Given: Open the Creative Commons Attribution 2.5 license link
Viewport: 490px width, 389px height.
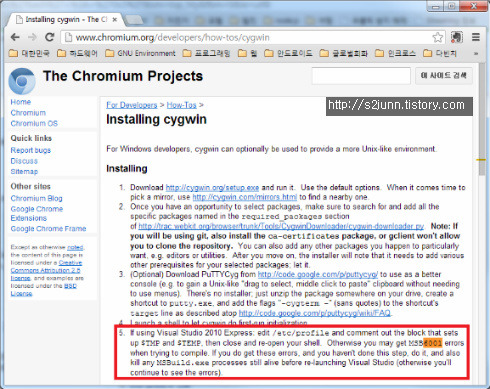Looking at the screenshot, I should tap(46, 270).
